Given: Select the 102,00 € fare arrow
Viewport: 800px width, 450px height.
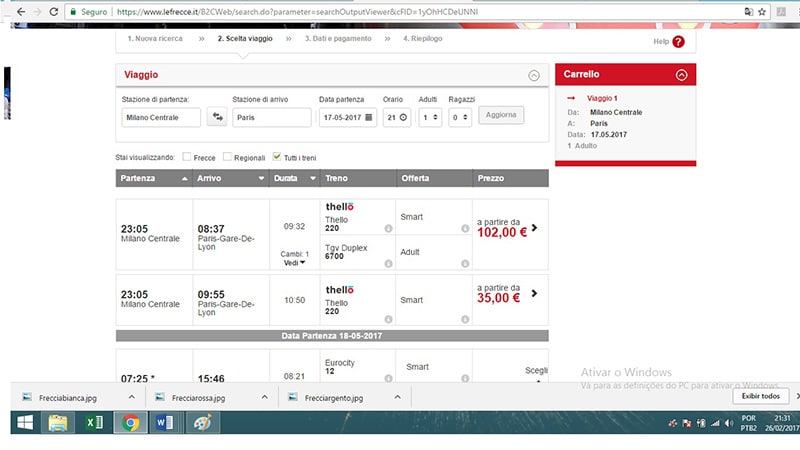Looking at the screenshot, I should coord(534,228).
